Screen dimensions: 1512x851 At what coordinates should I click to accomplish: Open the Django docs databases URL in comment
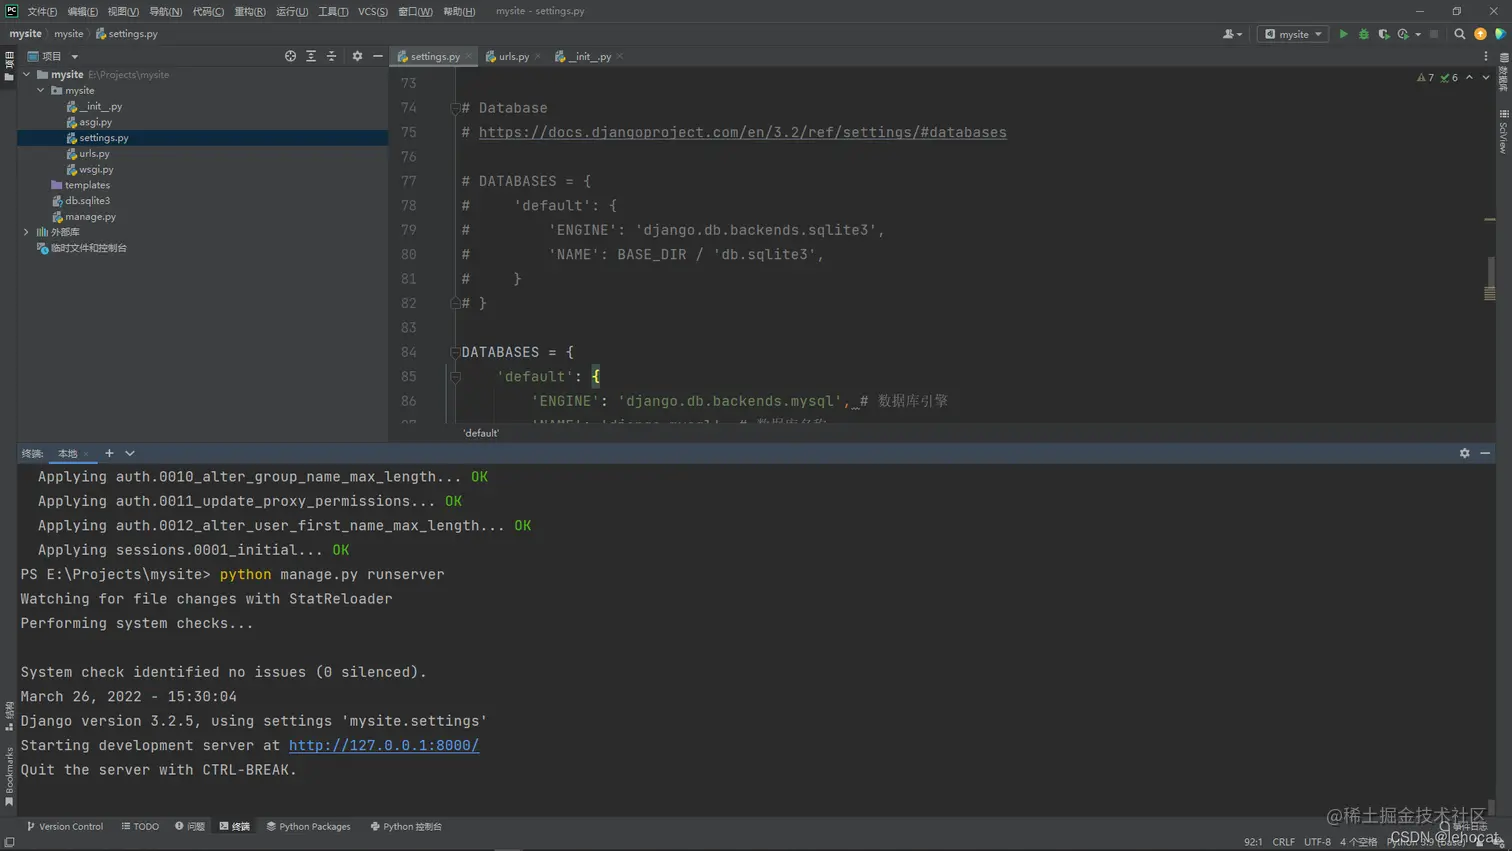click(x=742, y=132)
